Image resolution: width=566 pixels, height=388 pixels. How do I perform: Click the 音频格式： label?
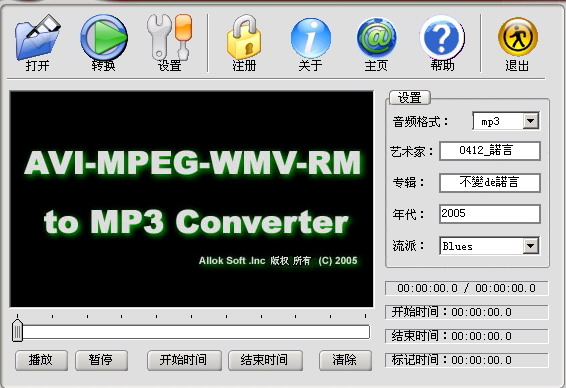(x=420, y=121)
